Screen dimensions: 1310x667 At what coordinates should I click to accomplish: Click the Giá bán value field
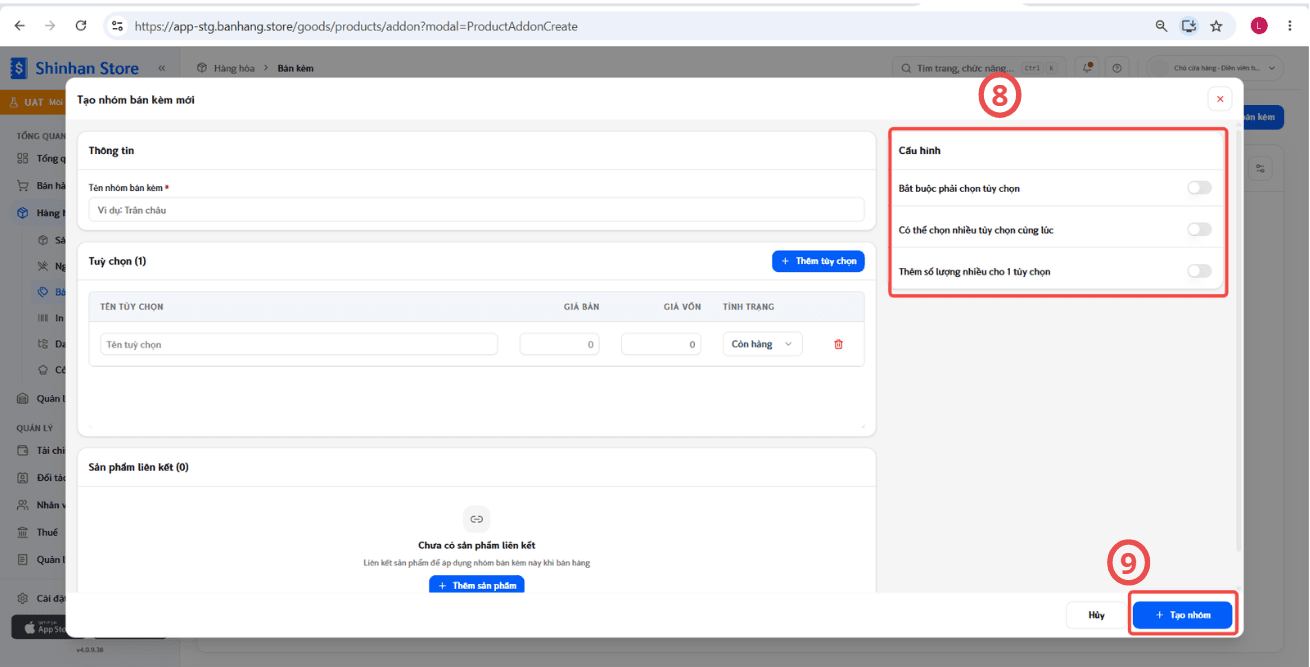pos(560,344)
